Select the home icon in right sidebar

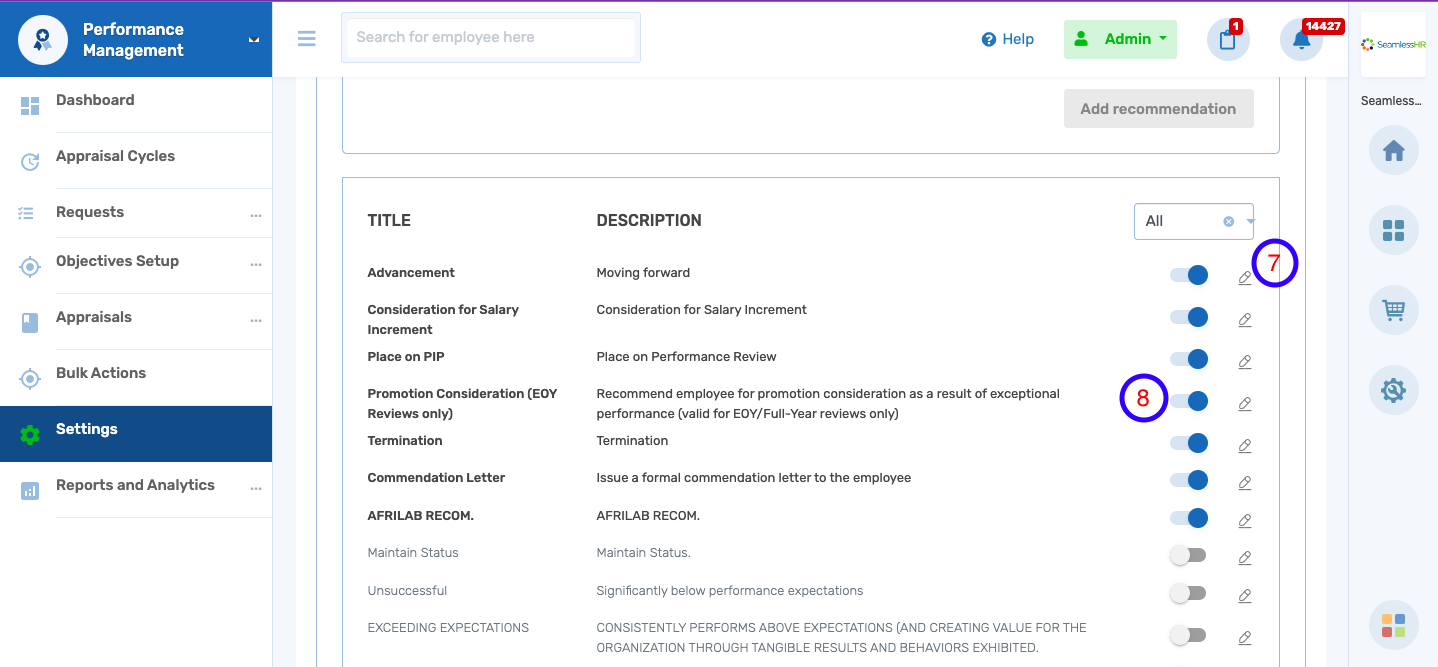click(1393, 150)
